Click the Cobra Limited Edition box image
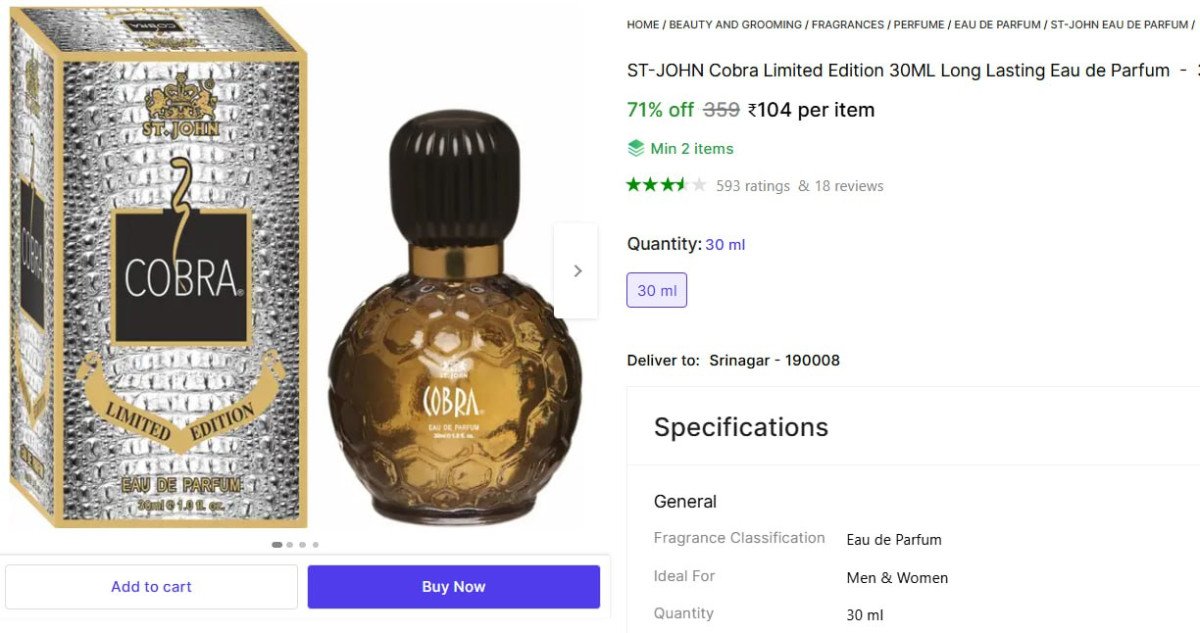Screen dimensions: 1200x633 click(x=160, y=270)
